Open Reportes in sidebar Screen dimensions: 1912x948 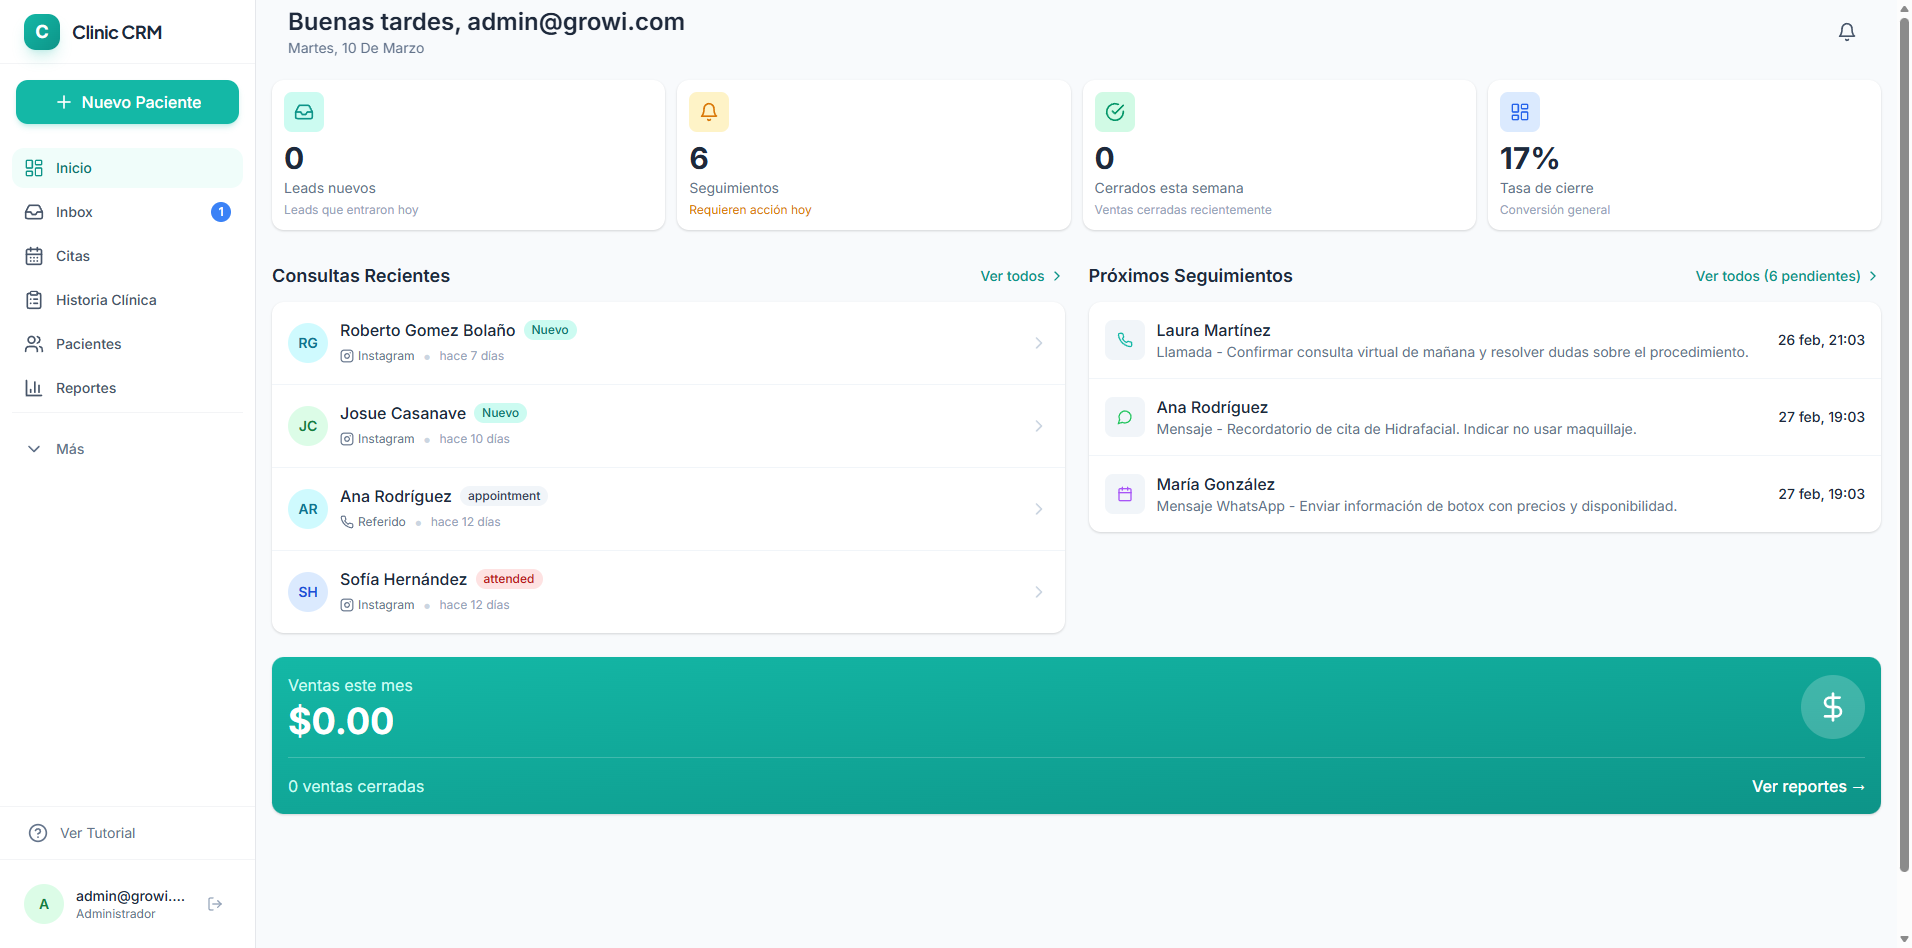[128, 388]
